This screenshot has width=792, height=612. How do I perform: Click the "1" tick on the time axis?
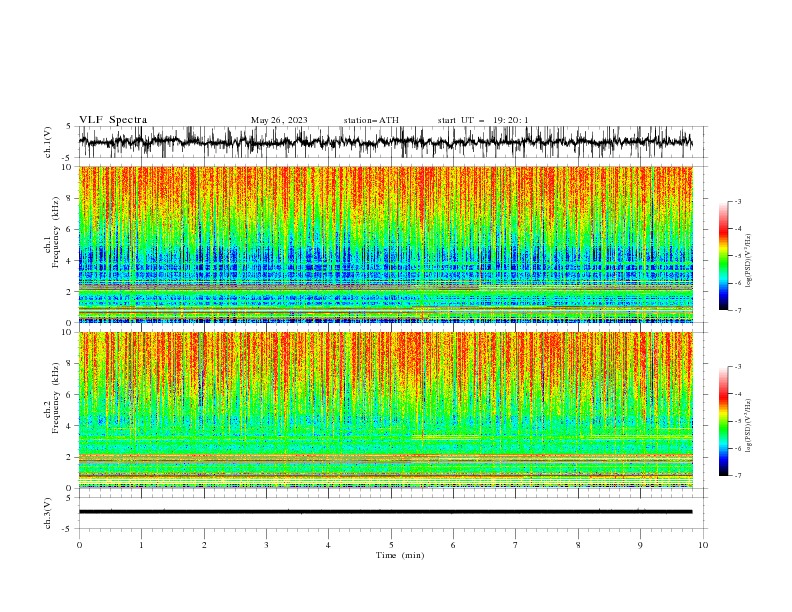click(x=142, y=545)
